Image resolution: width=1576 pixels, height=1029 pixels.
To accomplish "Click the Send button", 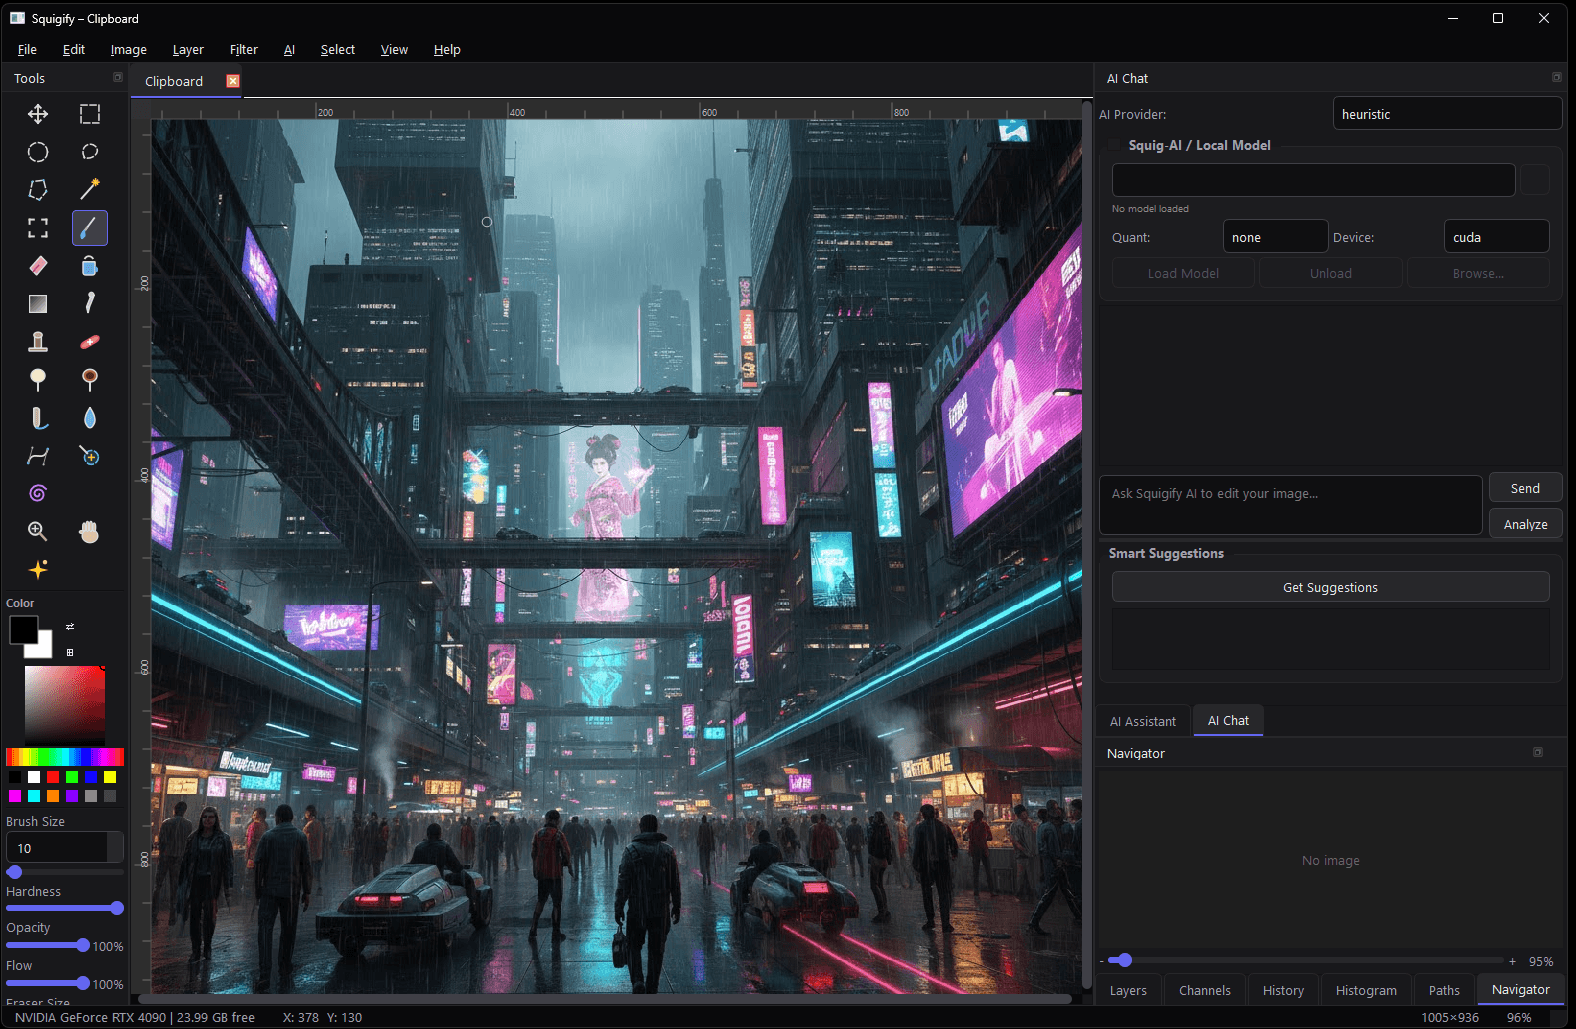I will click(x=1525, y=488).
